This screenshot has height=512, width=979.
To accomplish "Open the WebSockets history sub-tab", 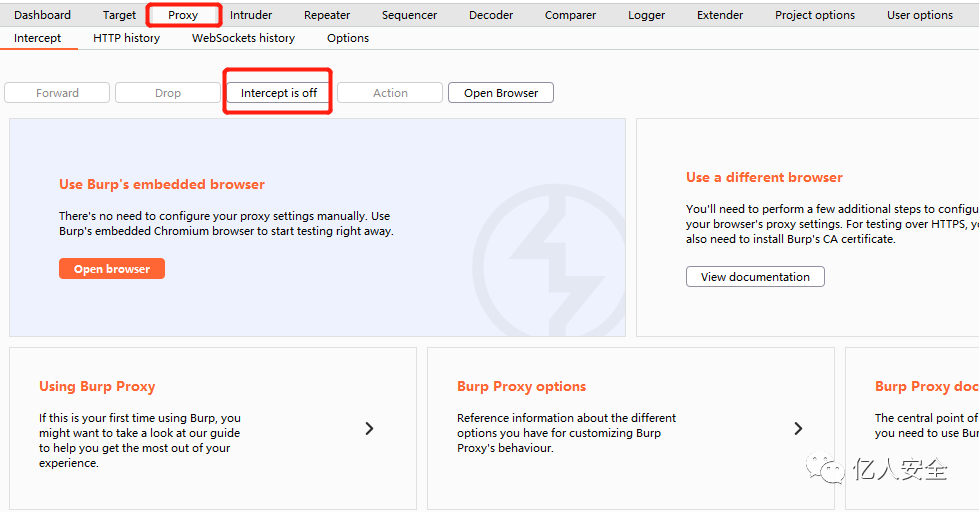I will [244, 38].
